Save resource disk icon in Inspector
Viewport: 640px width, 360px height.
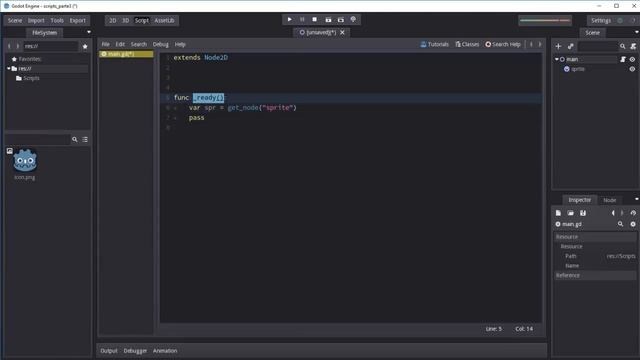583,213
